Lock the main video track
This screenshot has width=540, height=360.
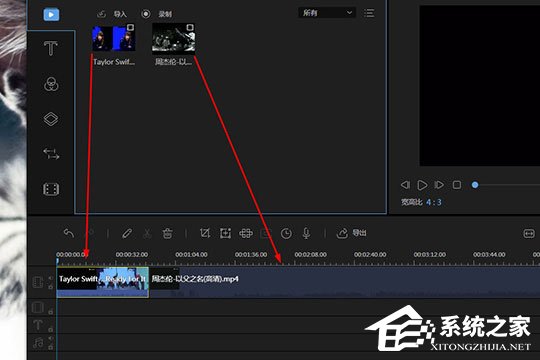pyautogui.click(x=51, y=287)
